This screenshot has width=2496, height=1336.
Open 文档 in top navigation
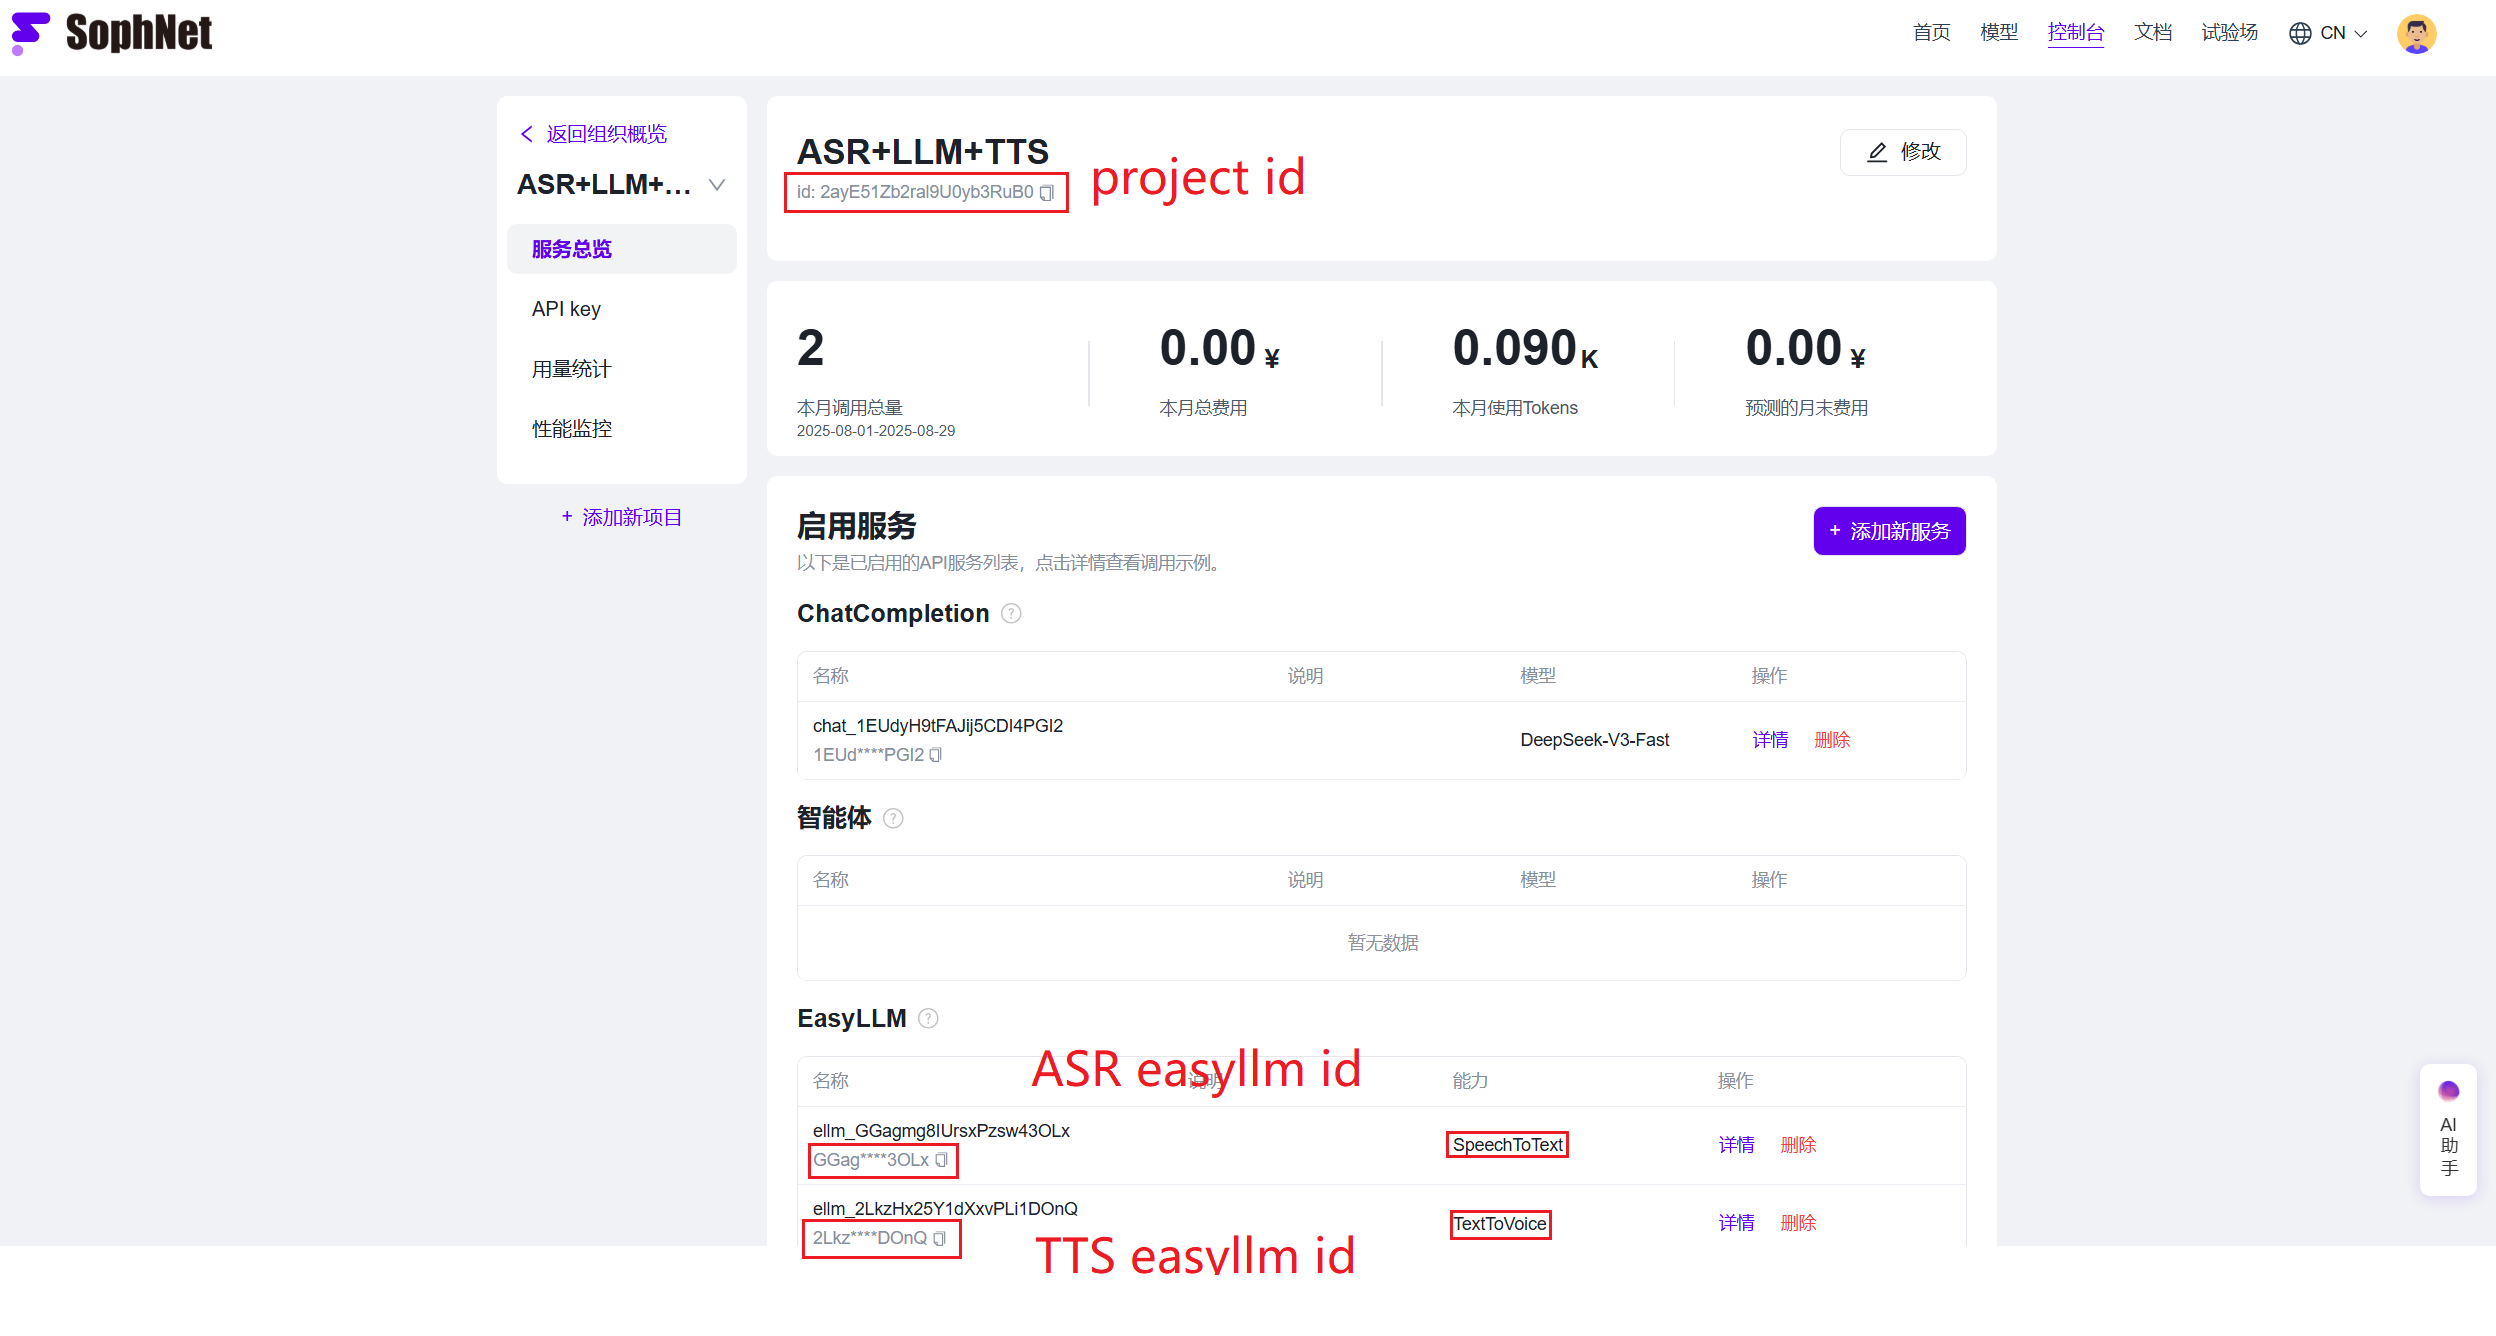pos(2152,33)
